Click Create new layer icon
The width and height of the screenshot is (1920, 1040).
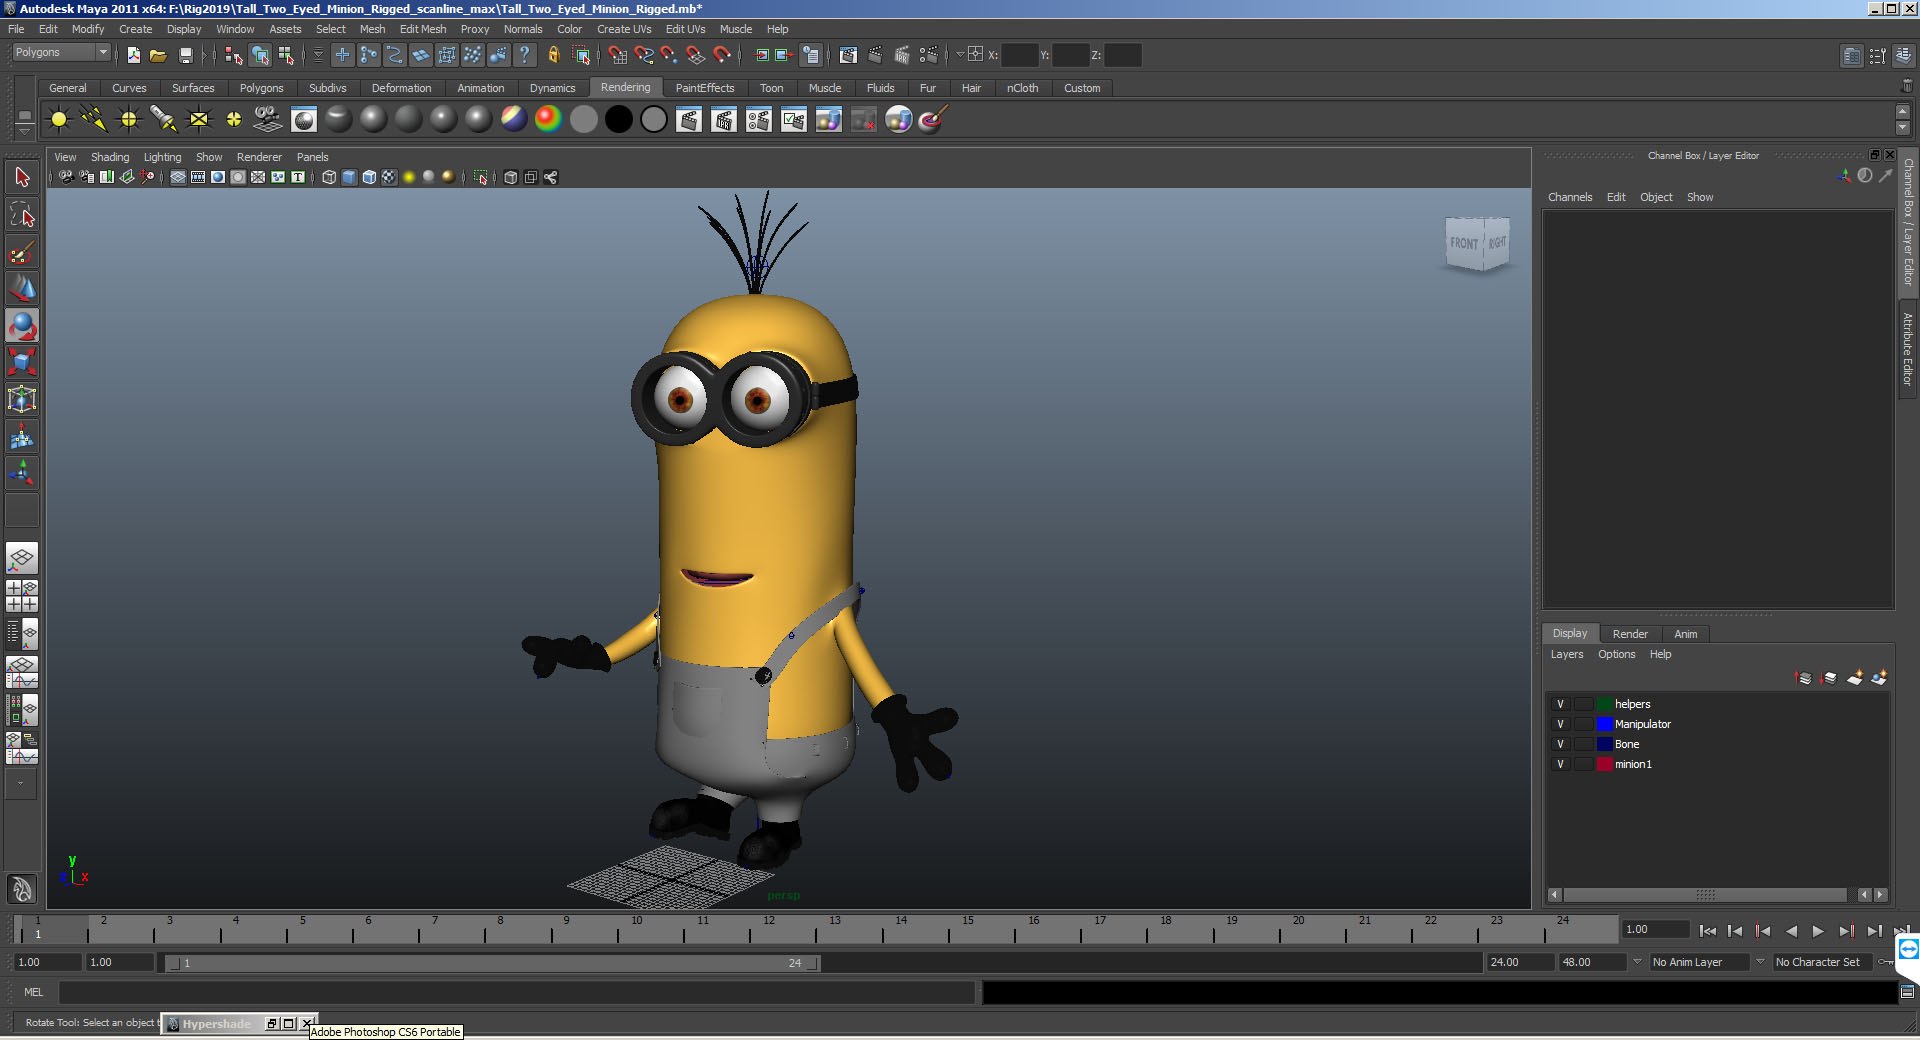pos(1854,678)
